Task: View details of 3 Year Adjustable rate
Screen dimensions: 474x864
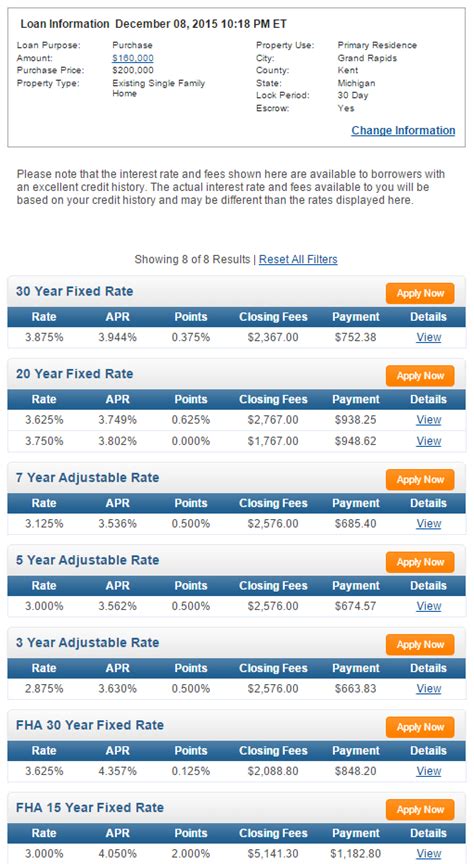Action: (x=429, y=688)
